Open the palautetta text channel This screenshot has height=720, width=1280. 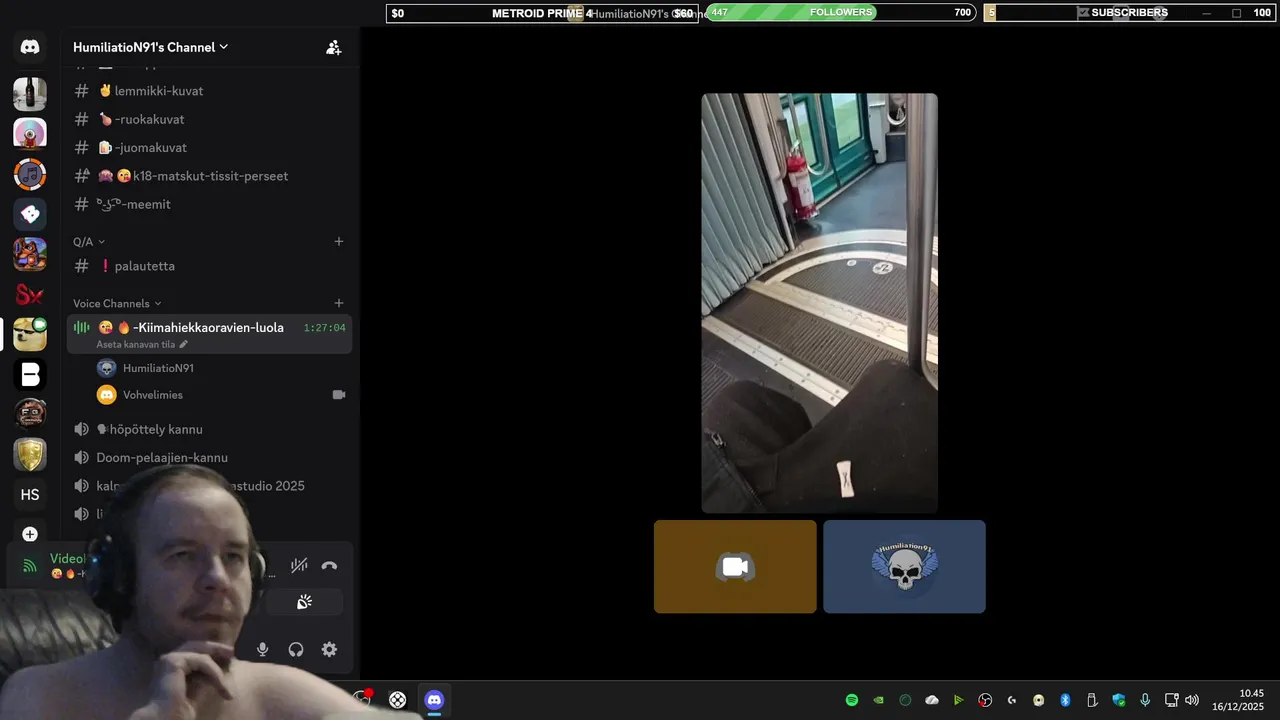pyautogui.click(x=208, y=266)
